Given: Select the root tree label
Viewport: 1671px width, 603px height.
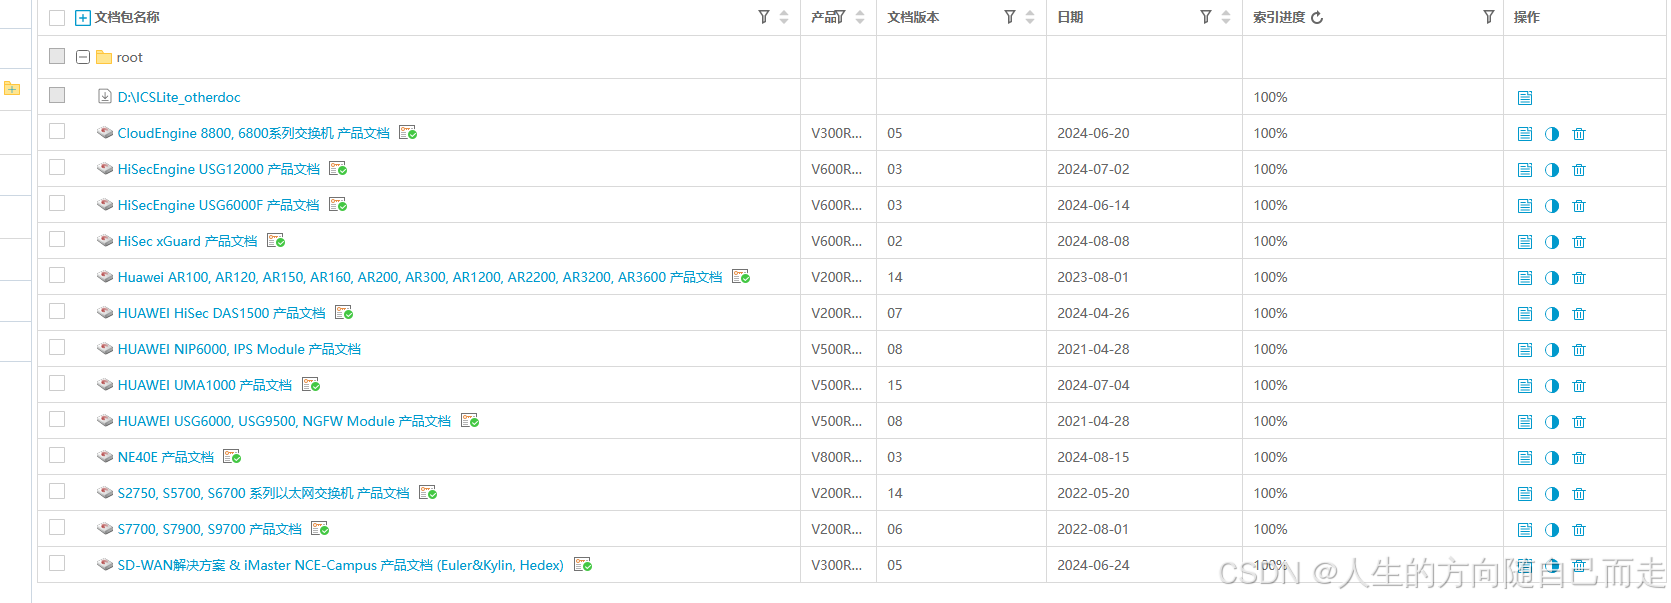Looking at the screenshot, I should point(130,57).
